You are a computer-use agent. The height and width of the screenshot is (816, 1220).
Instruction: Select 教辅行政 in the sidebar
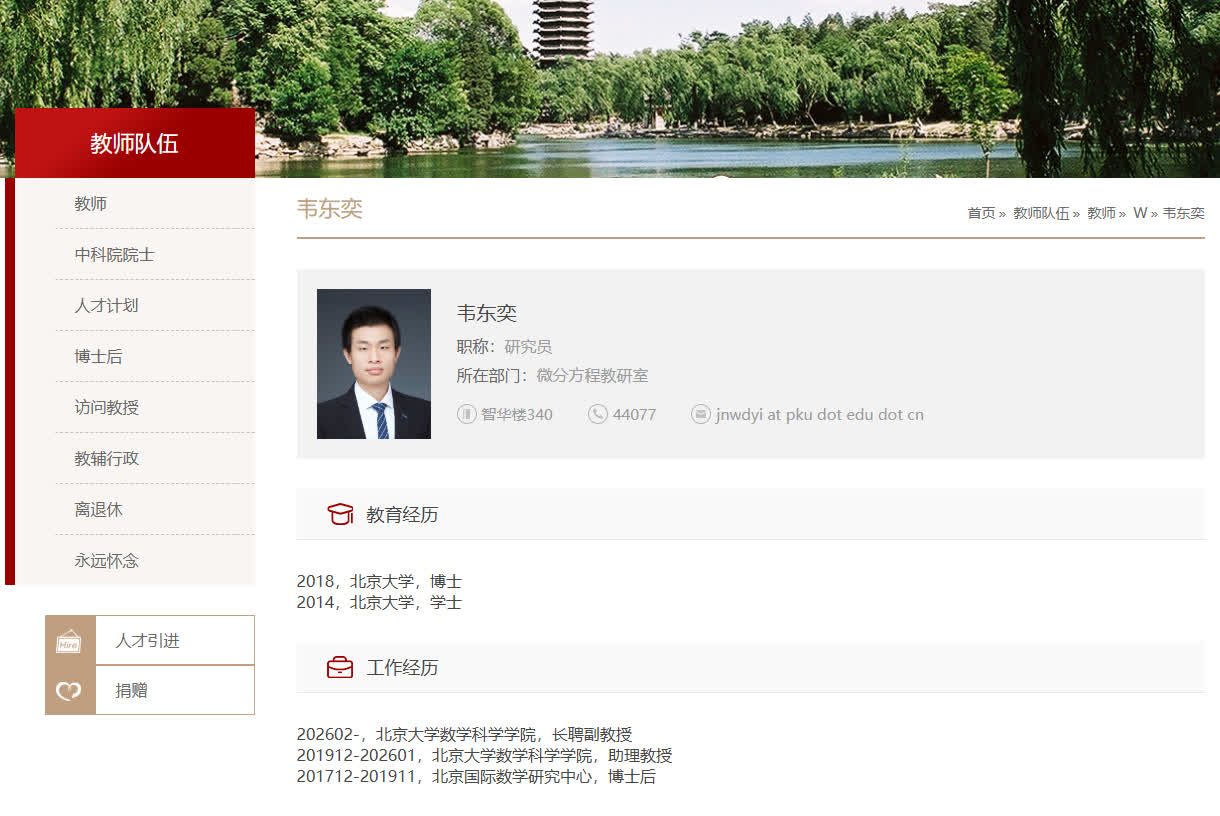pos(106,459)
